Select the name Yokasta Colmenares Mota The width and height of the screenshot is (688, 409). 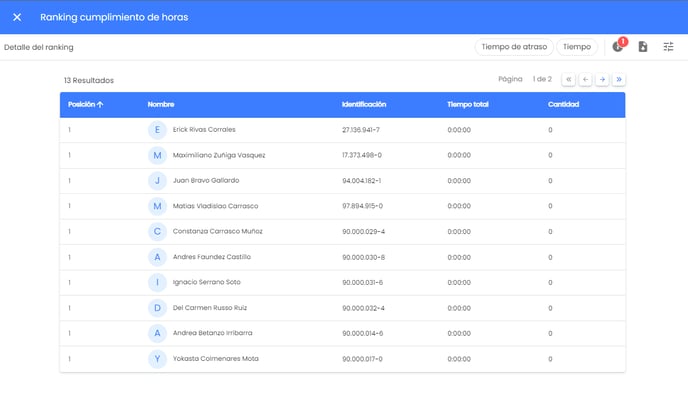215,359
